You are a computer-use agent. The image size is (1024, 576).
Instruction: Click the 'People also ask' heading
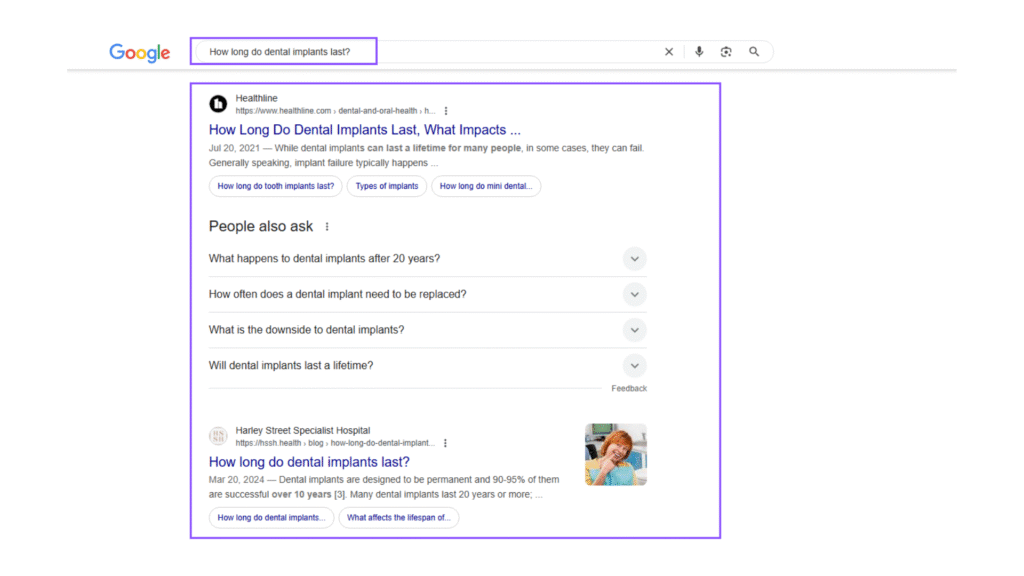click(261, 227)
